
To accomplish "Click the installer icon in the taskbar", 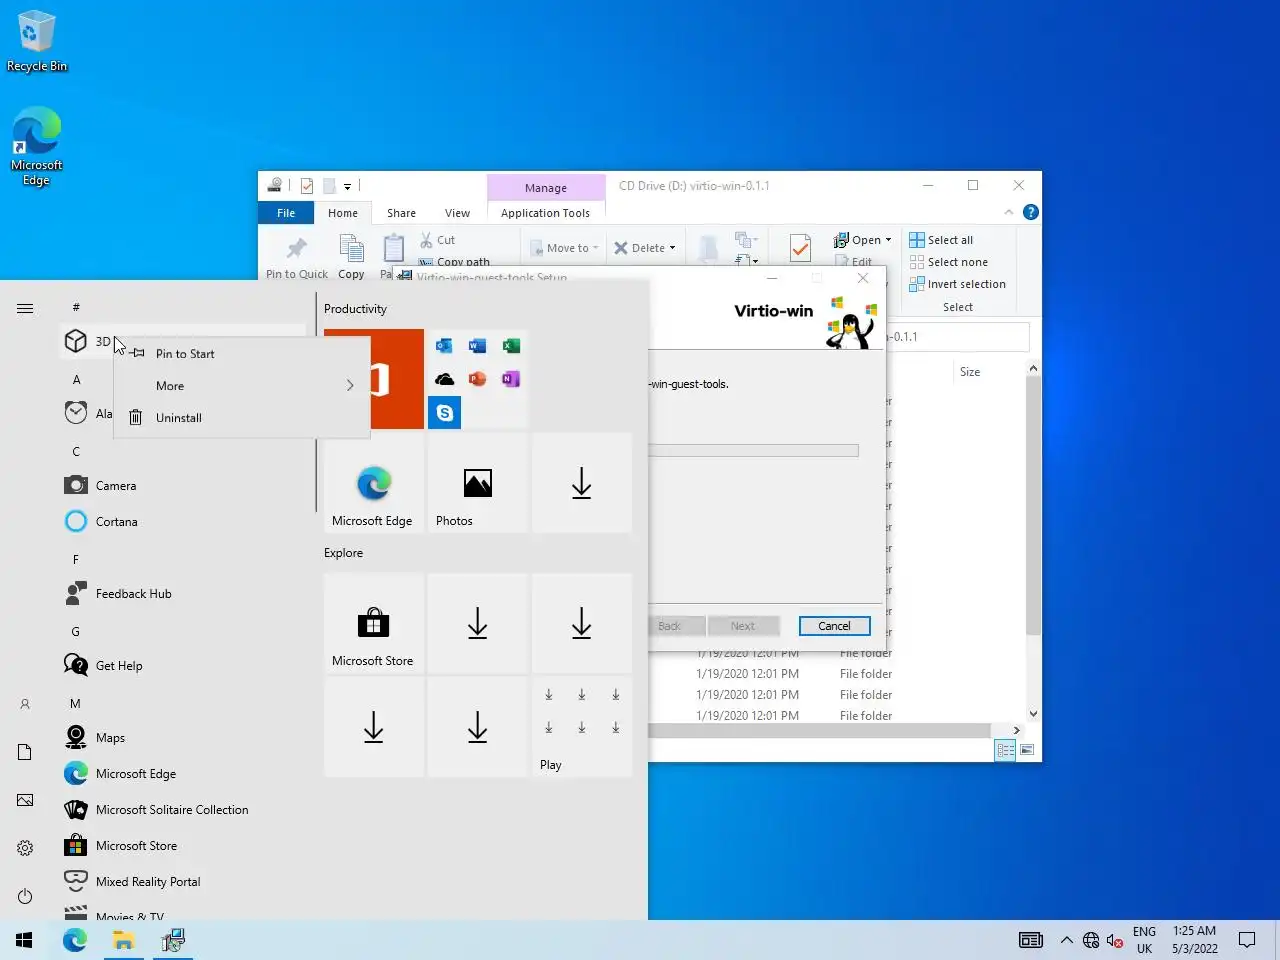I will tap(173, 940).
